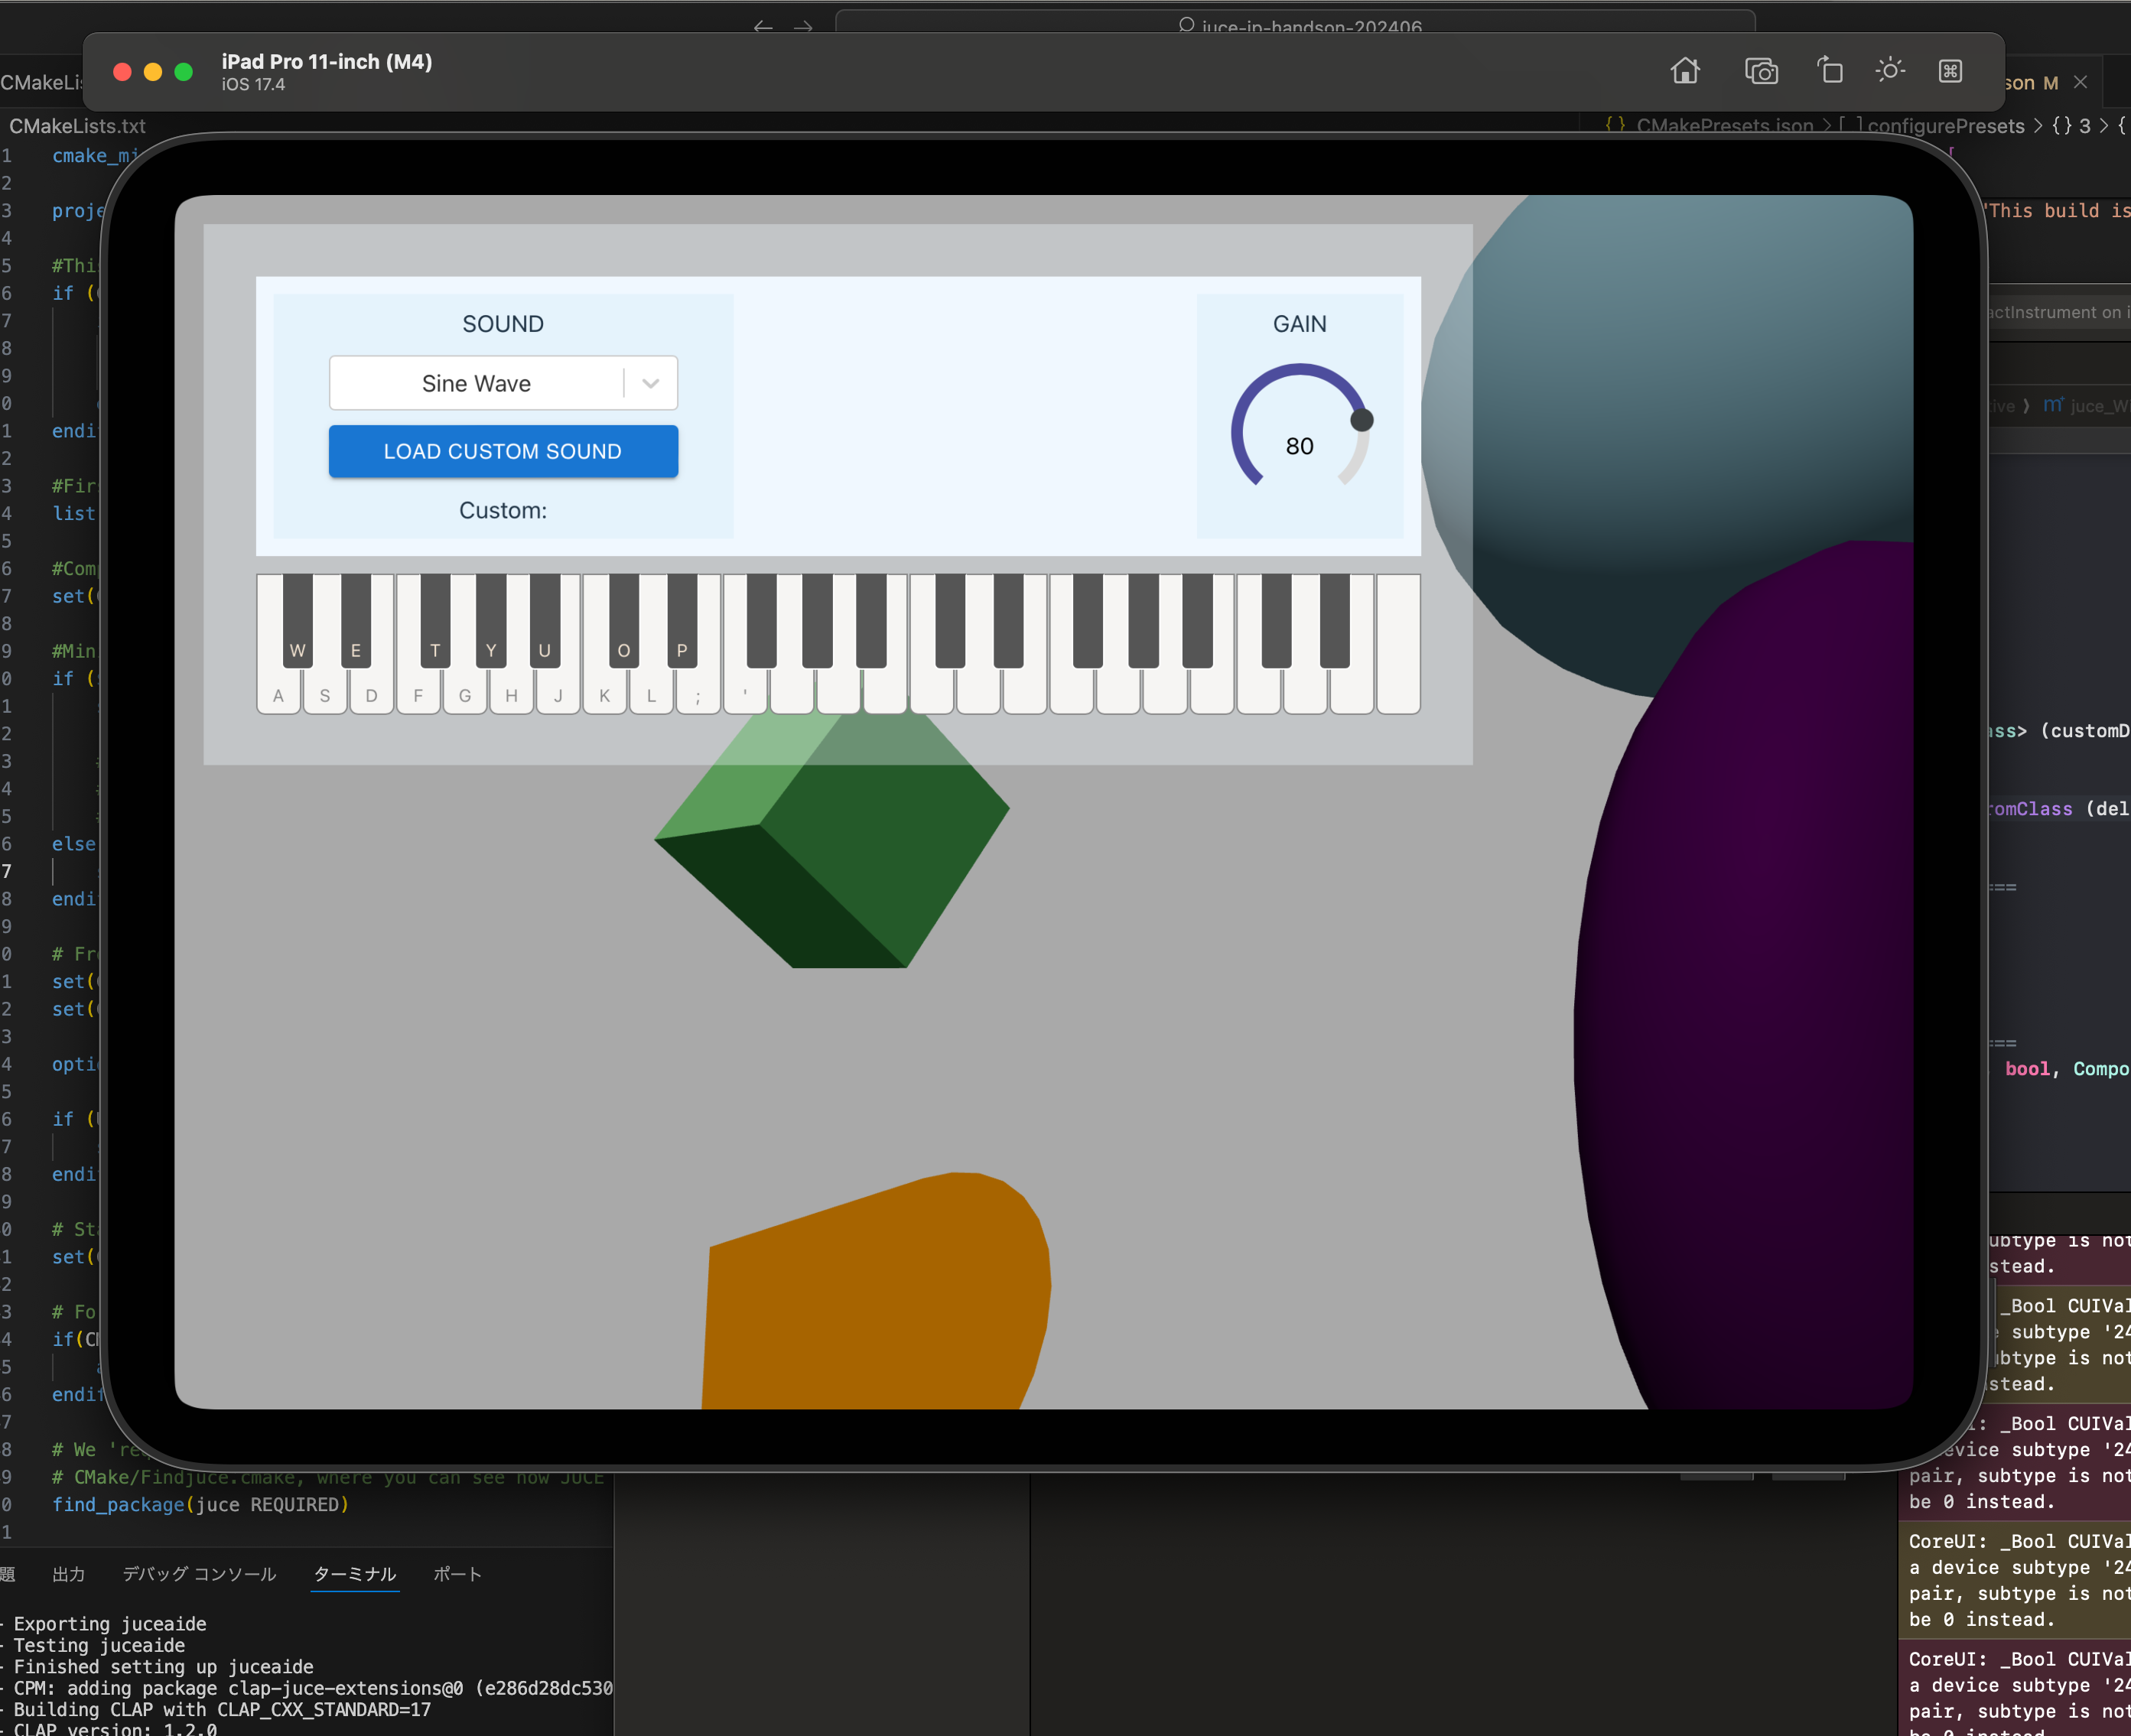Play the black piano key O
This screenshot has height=1736, width=2131.
click(624, 620)
